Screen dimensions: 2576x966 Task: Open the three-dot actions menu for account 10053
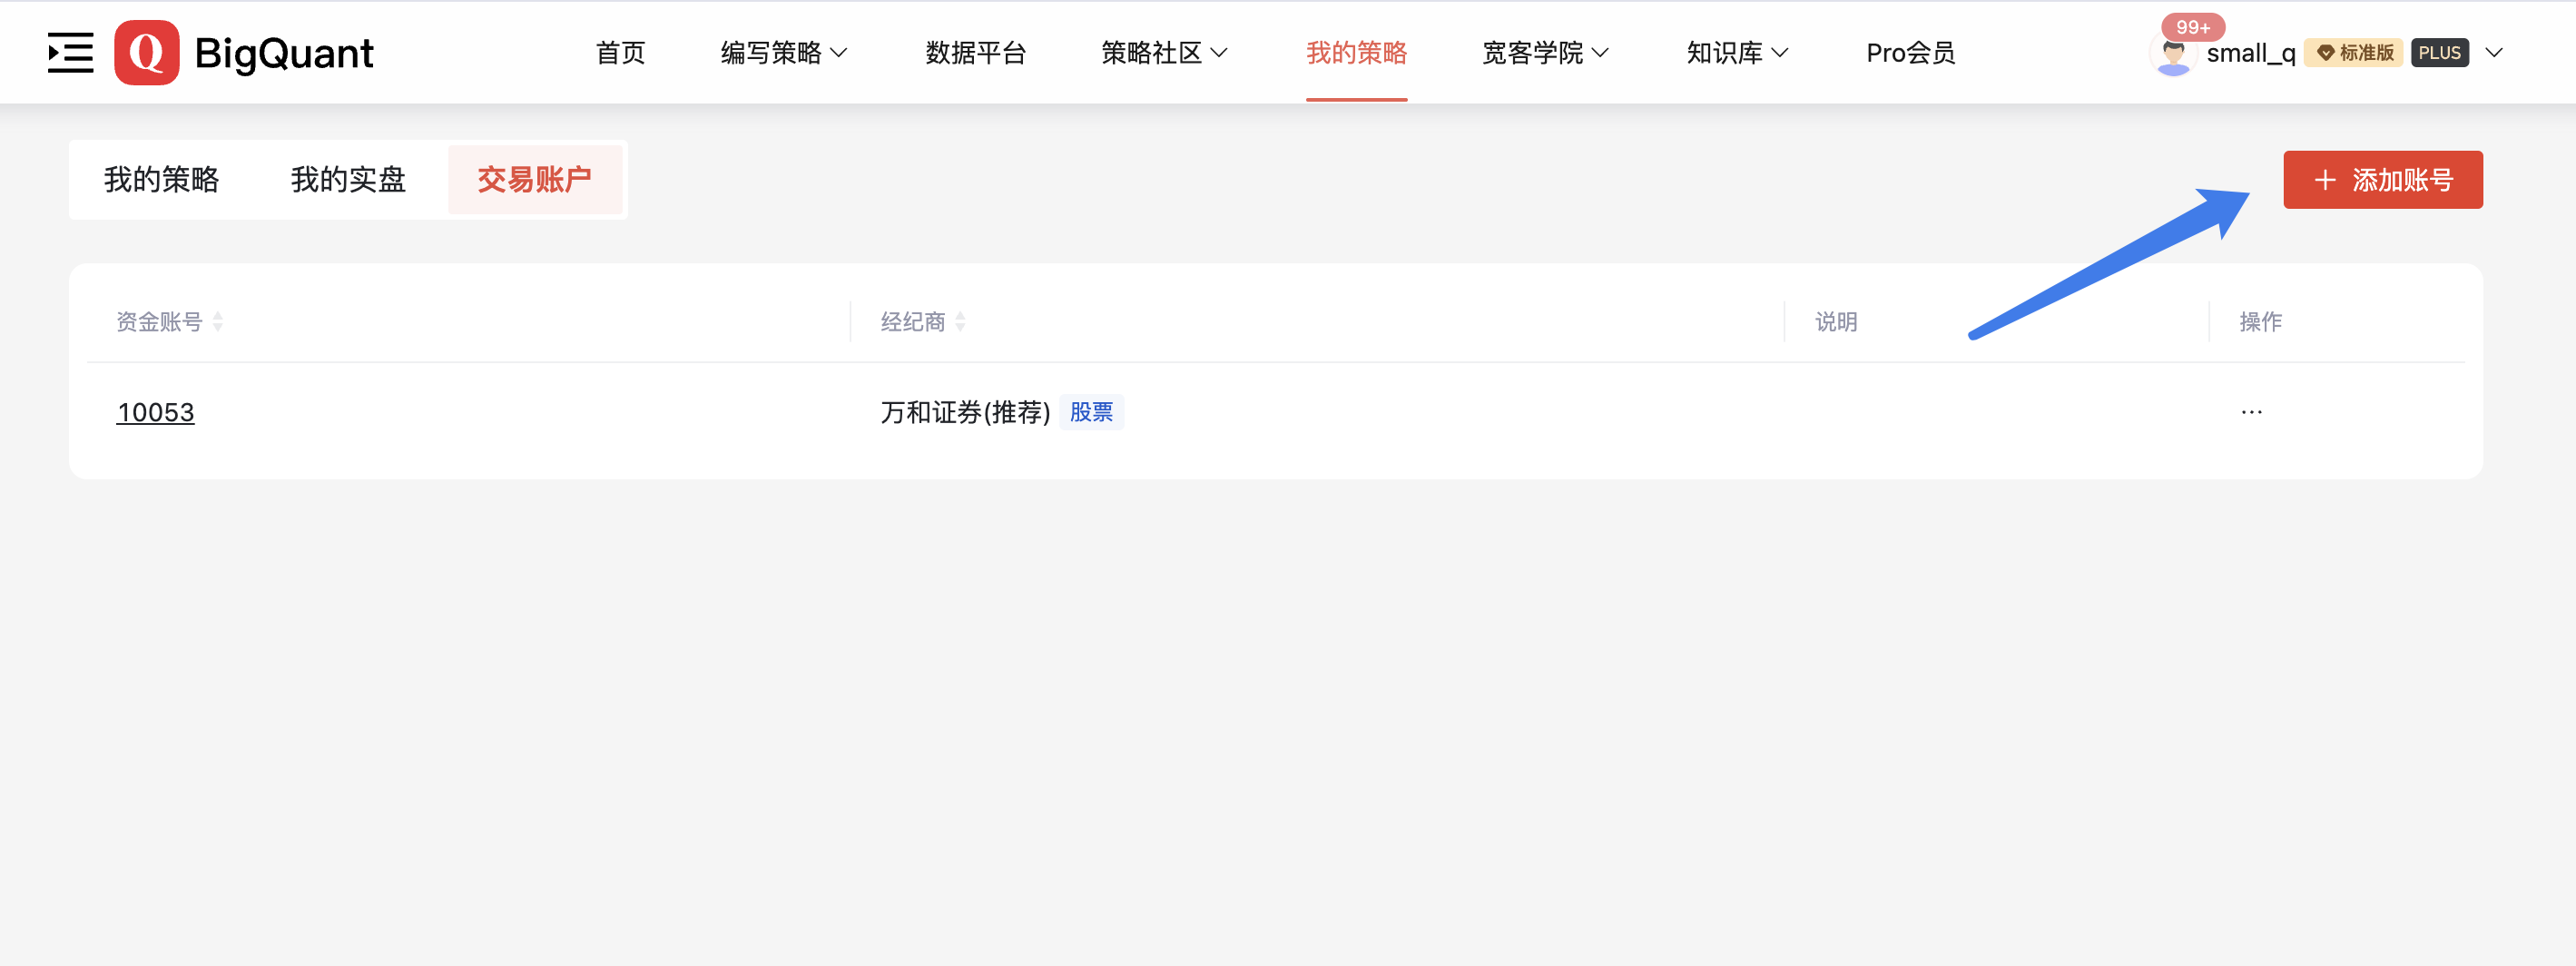(x=2251, y=412)
